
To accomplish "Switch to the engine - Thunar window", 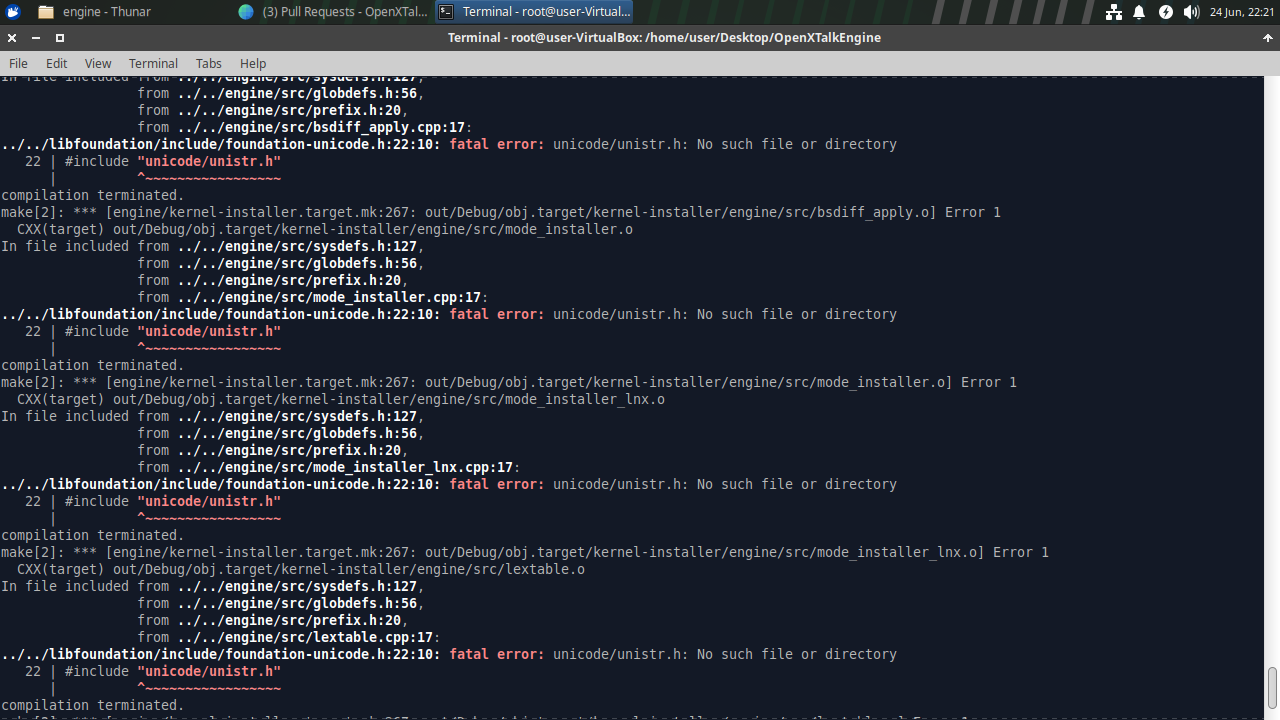I will tap(128, 12).
